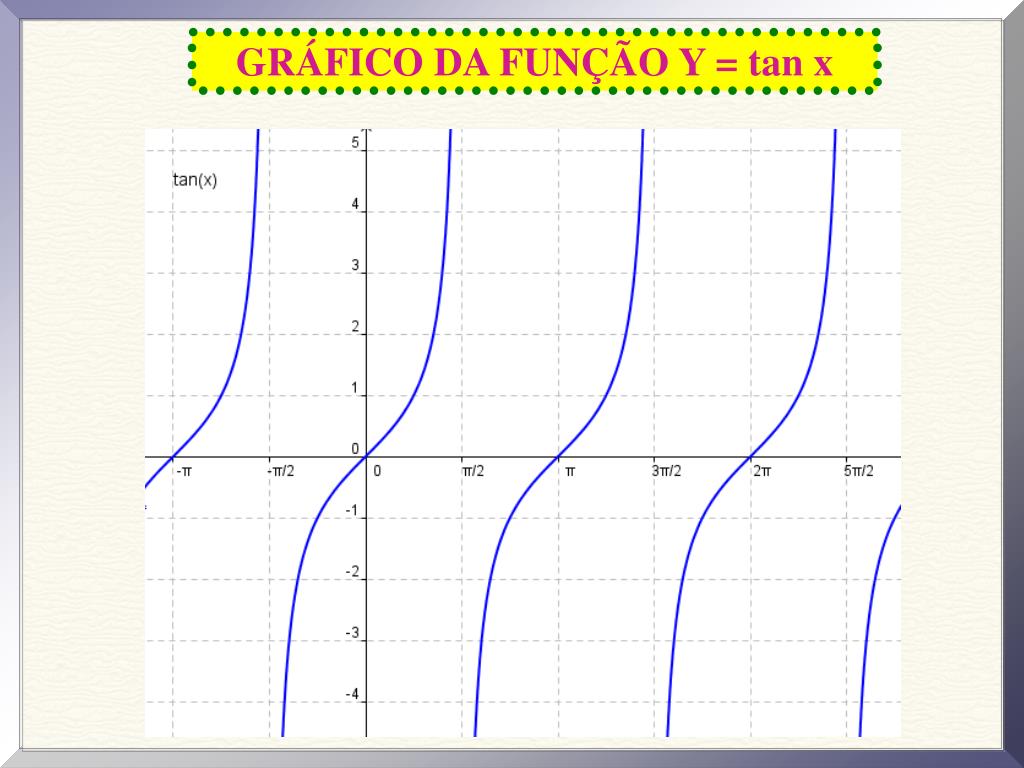Click the '-4' y-axis label
1024x768 pixels.
(x=353, y=694)
